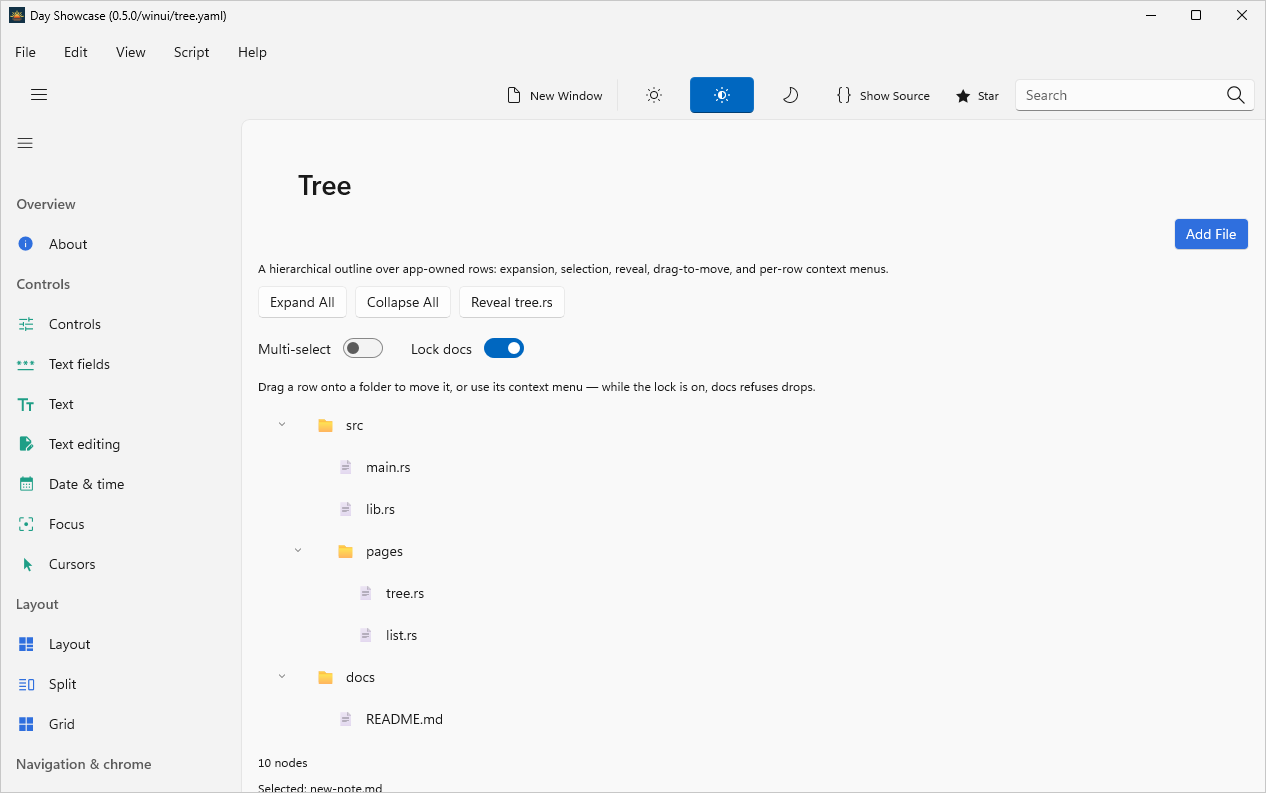Select the auto theme half-sun button

click(722, 95)
